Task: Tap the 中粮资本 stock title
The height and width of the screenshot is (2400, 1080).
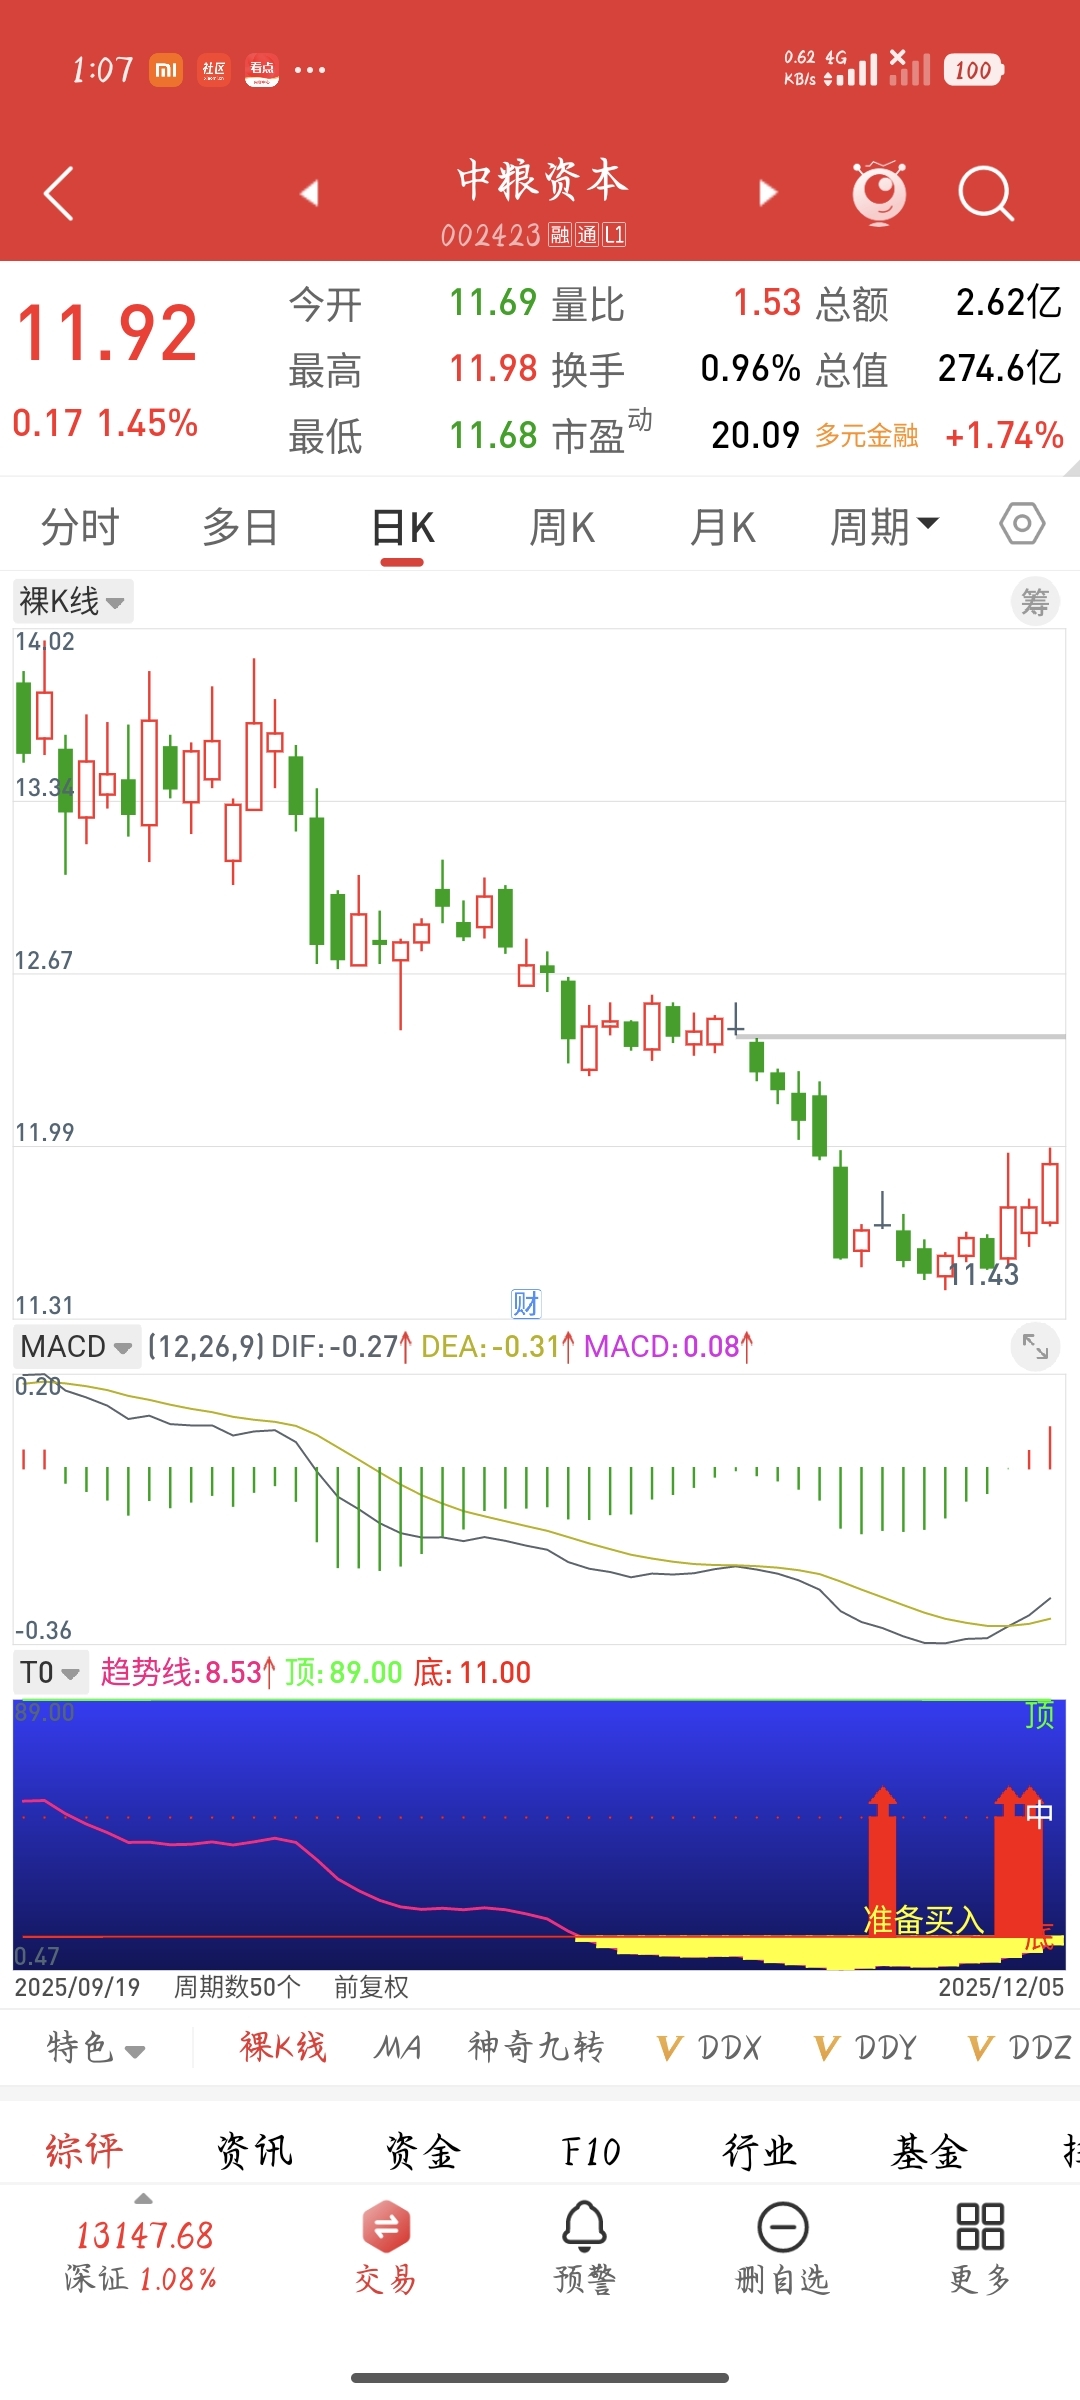Action: click(x=542, y=180)
